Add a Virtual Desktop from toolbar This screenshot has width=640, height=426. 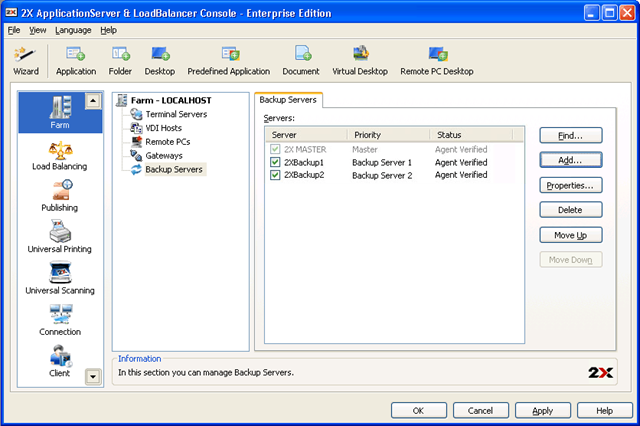click(360, 61)
